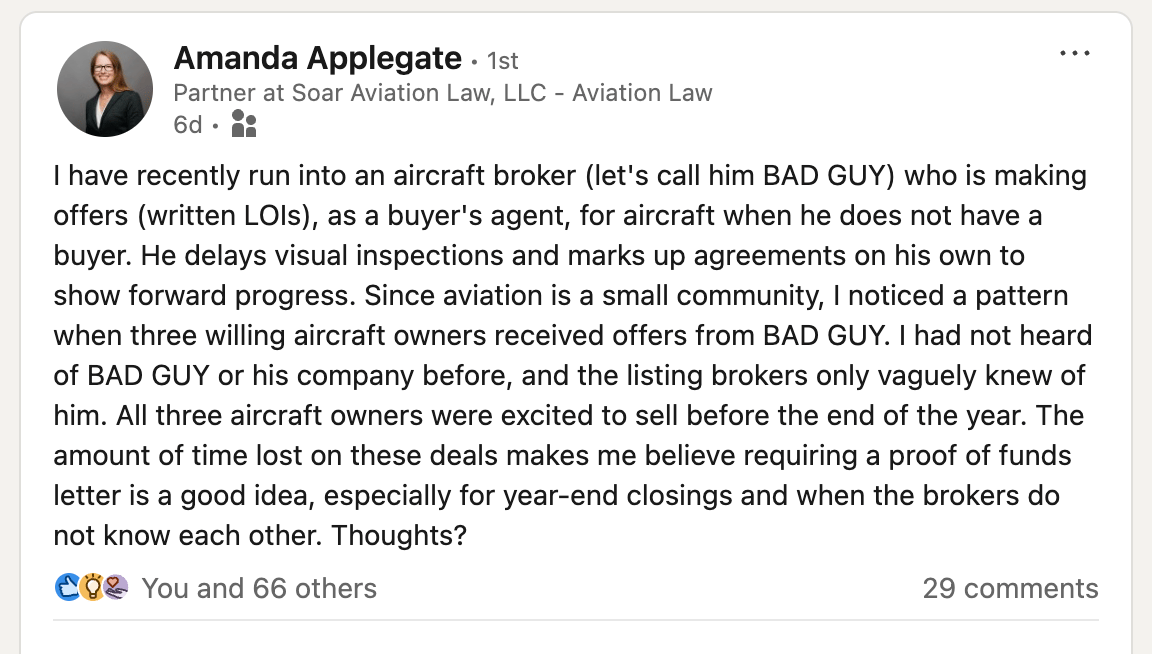Screen dimensions: 1152x654
Task: Click the heart-in-hand Support reaction icon
Action: tap(115, 588)
